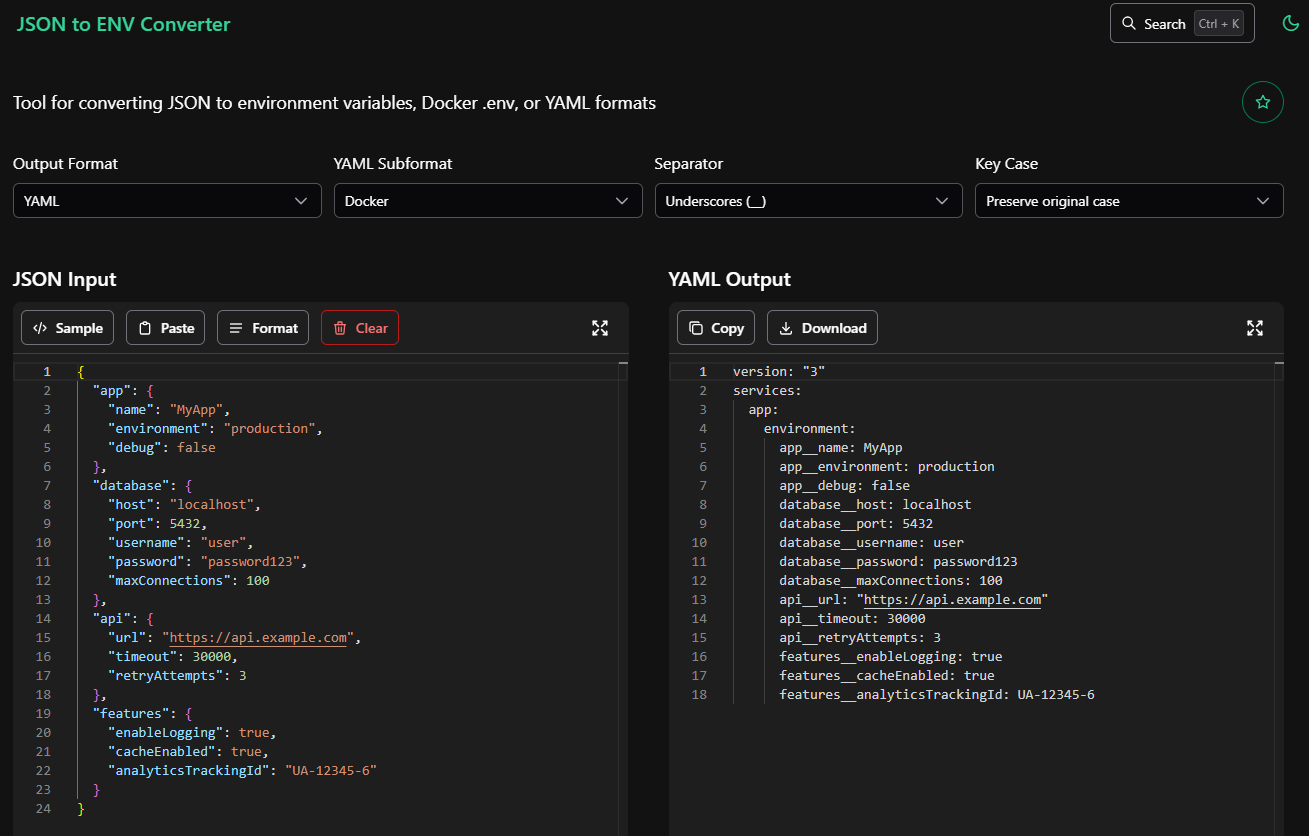The height and width of the screenshot is (836, 1309).
Task: Open the Separator dropdown showing Underscores
Action: point(808,200)
